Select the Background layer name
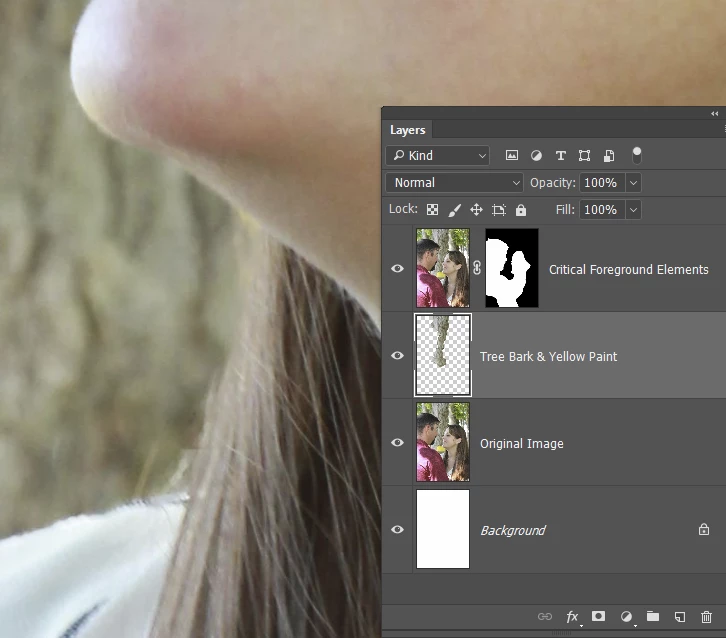Viewport: 726px width, 638px height. click(x=513, y=531)
